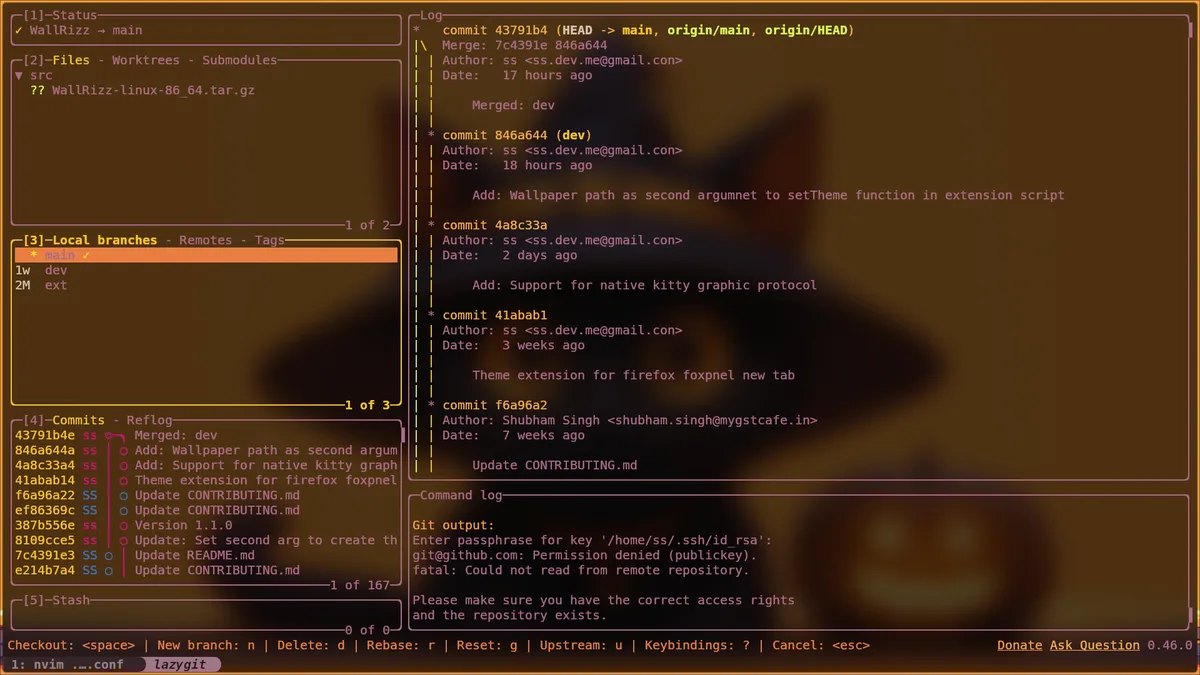The height and width of the screenshot is (675, 1200).
Task: Click Keybindings: ? hint
Action: tap(697, 645)
